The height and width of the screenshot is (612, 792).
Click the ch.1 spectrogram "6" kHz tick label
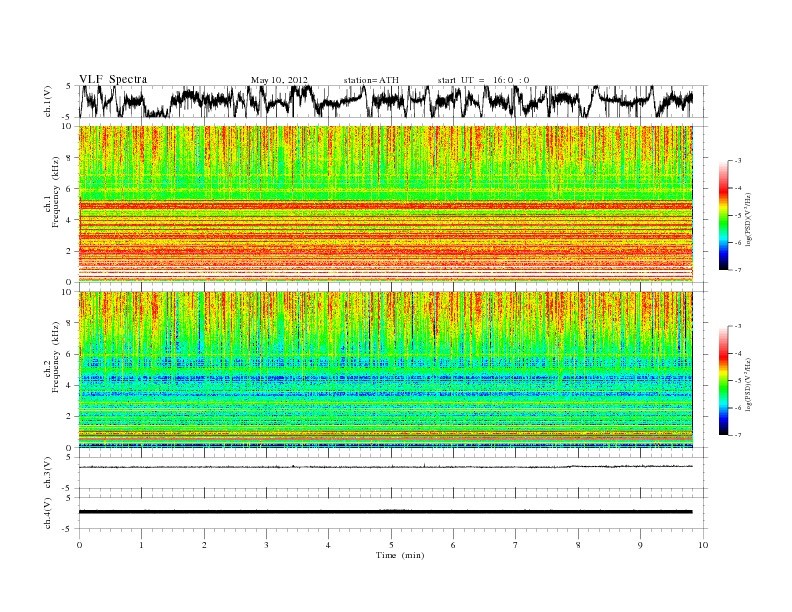click(x=70, y=189)
